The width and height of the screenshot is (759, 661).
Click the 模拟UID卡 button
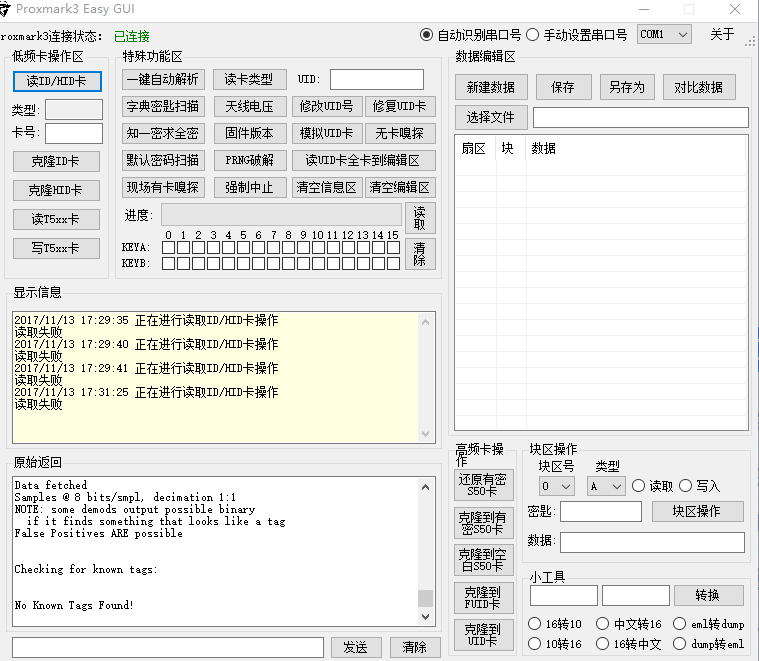point(327,134)
